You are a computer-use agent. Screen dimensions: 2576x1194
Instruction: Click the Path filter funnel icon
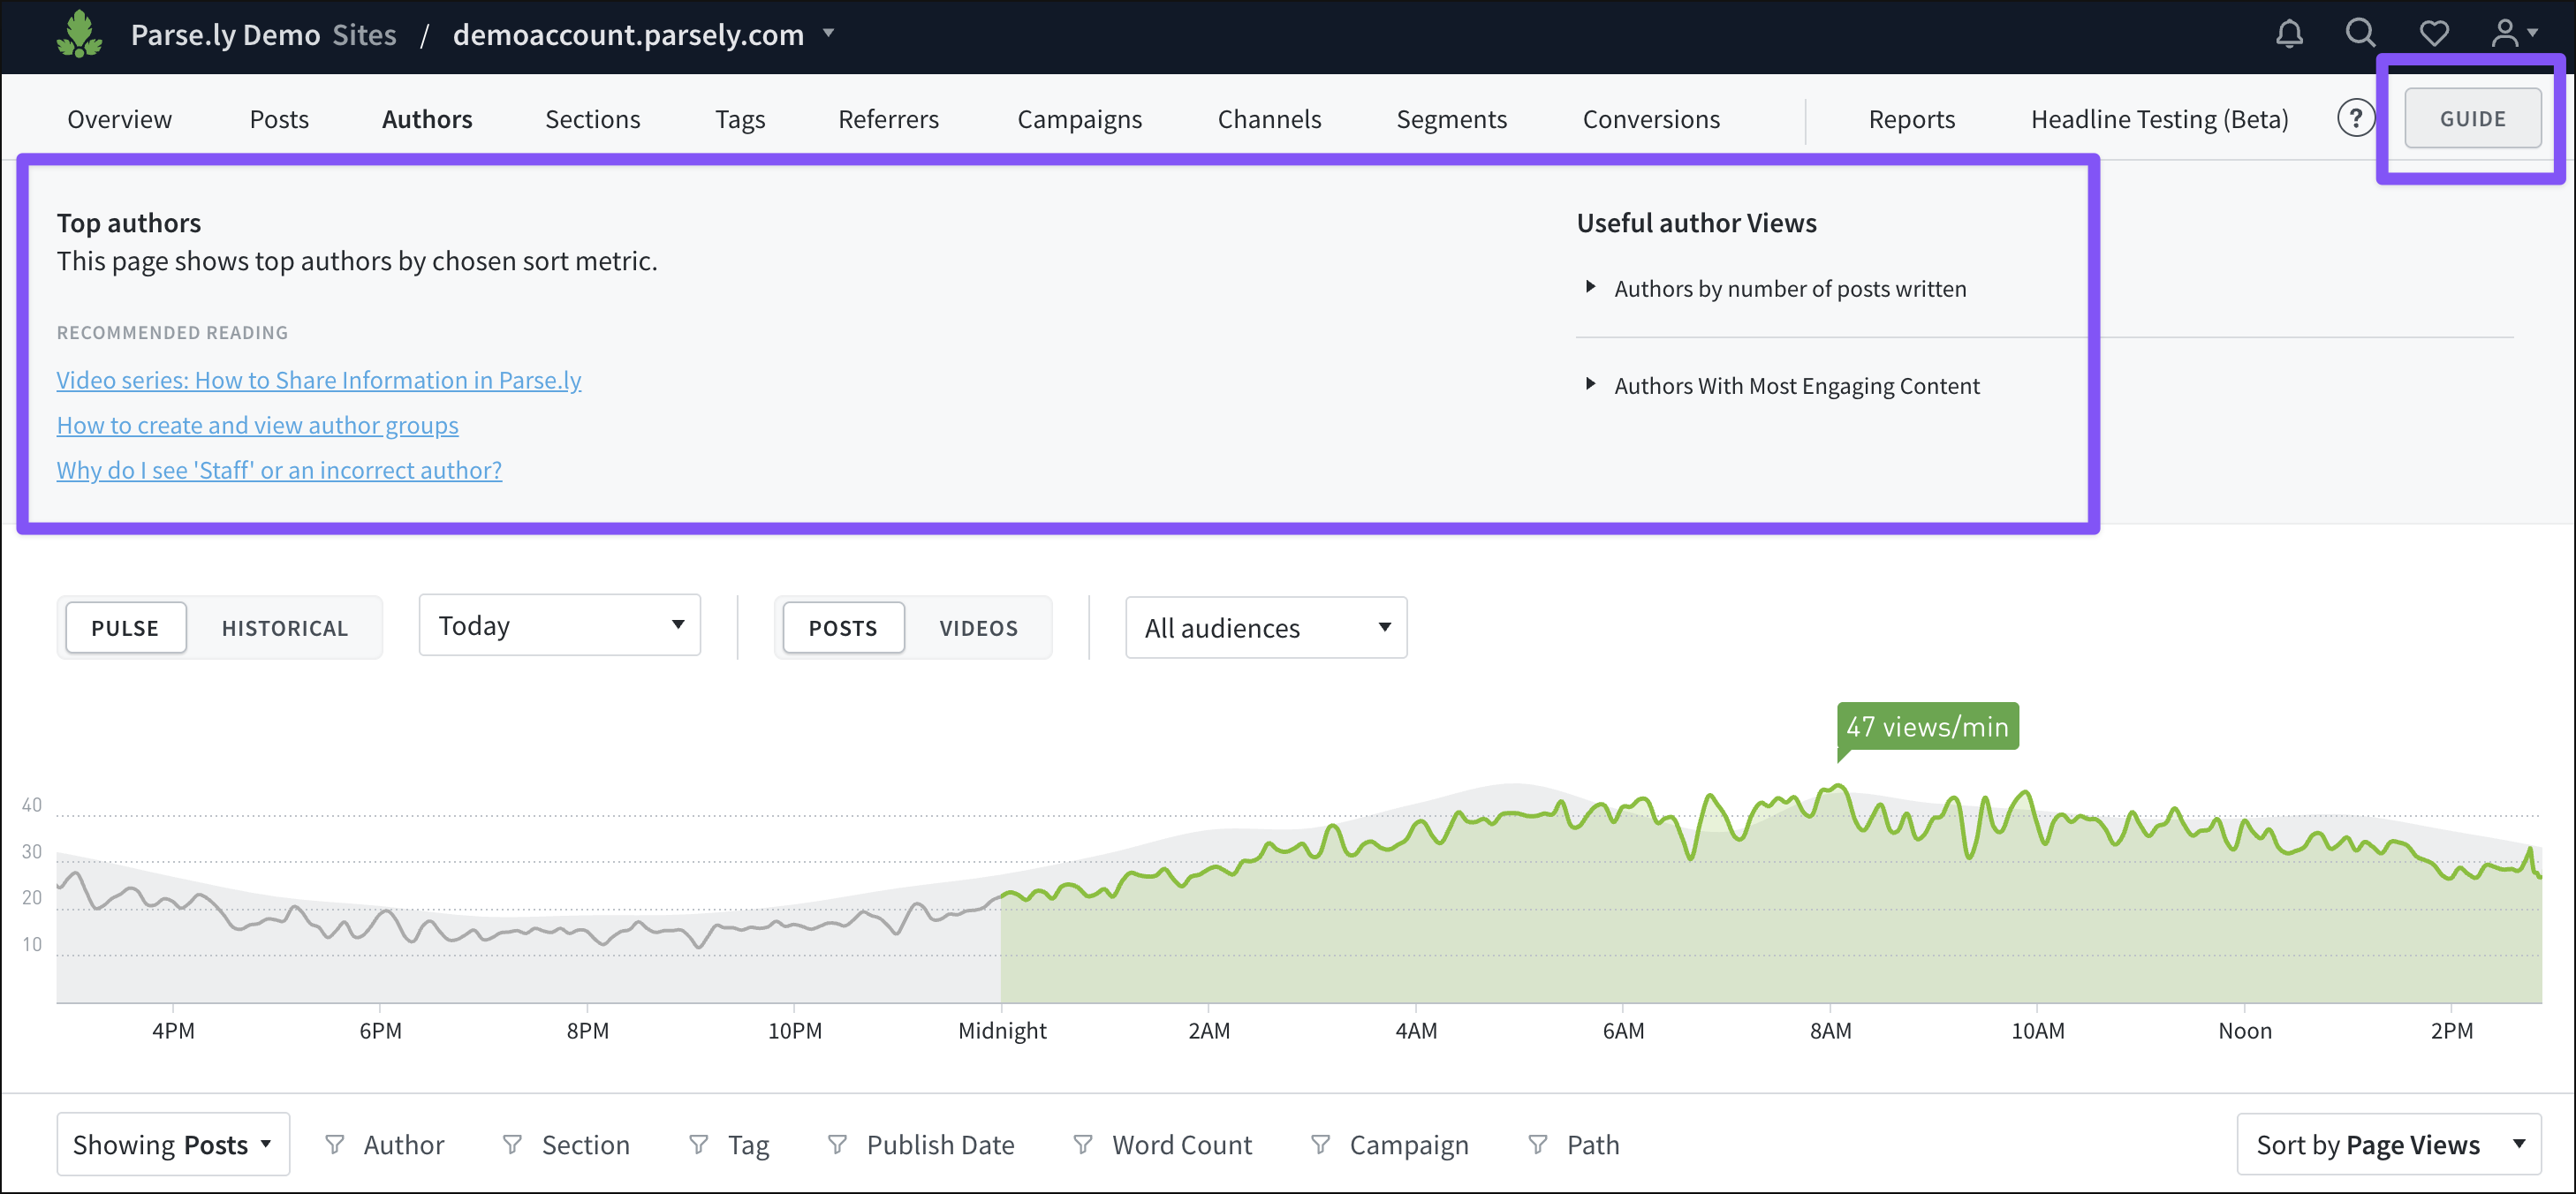click(x=1538, y=1144)
